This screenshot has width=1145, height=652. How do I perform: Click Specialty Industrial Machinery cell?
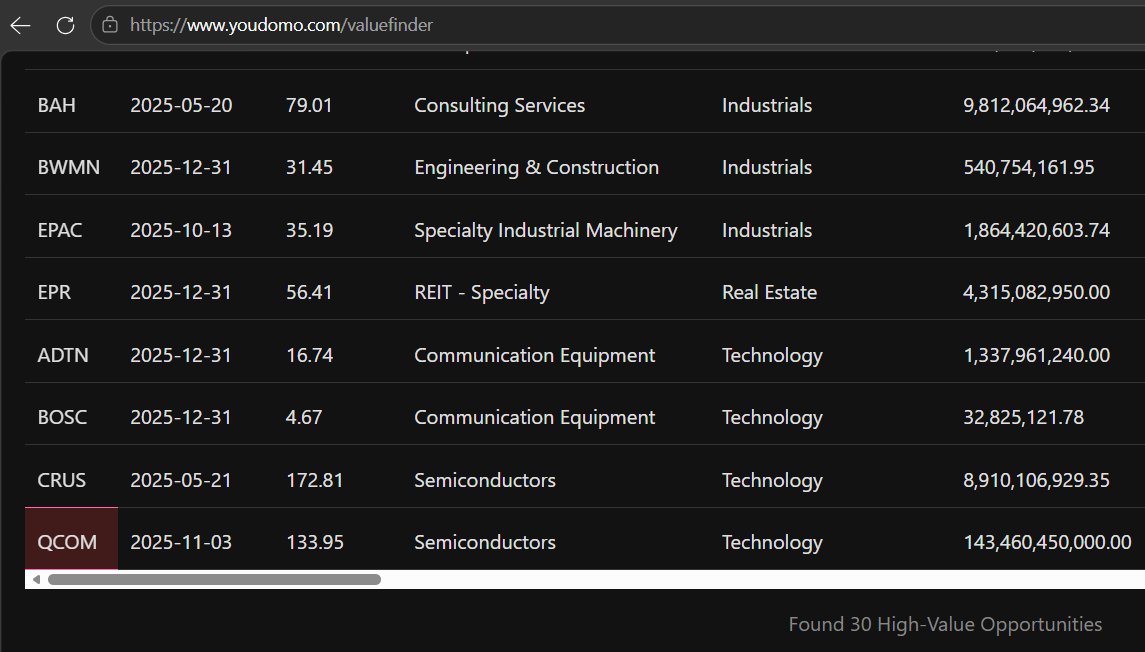click(x=546, y=230)
